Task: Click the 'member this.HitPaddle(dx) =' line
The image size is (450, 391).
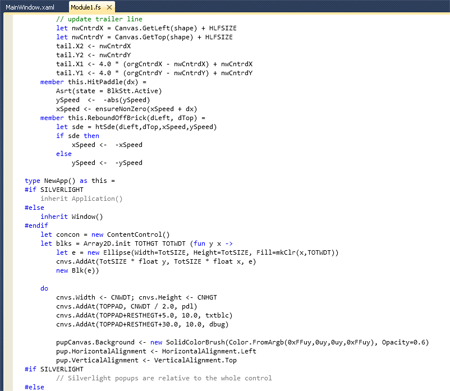Action: coord(93,82)
